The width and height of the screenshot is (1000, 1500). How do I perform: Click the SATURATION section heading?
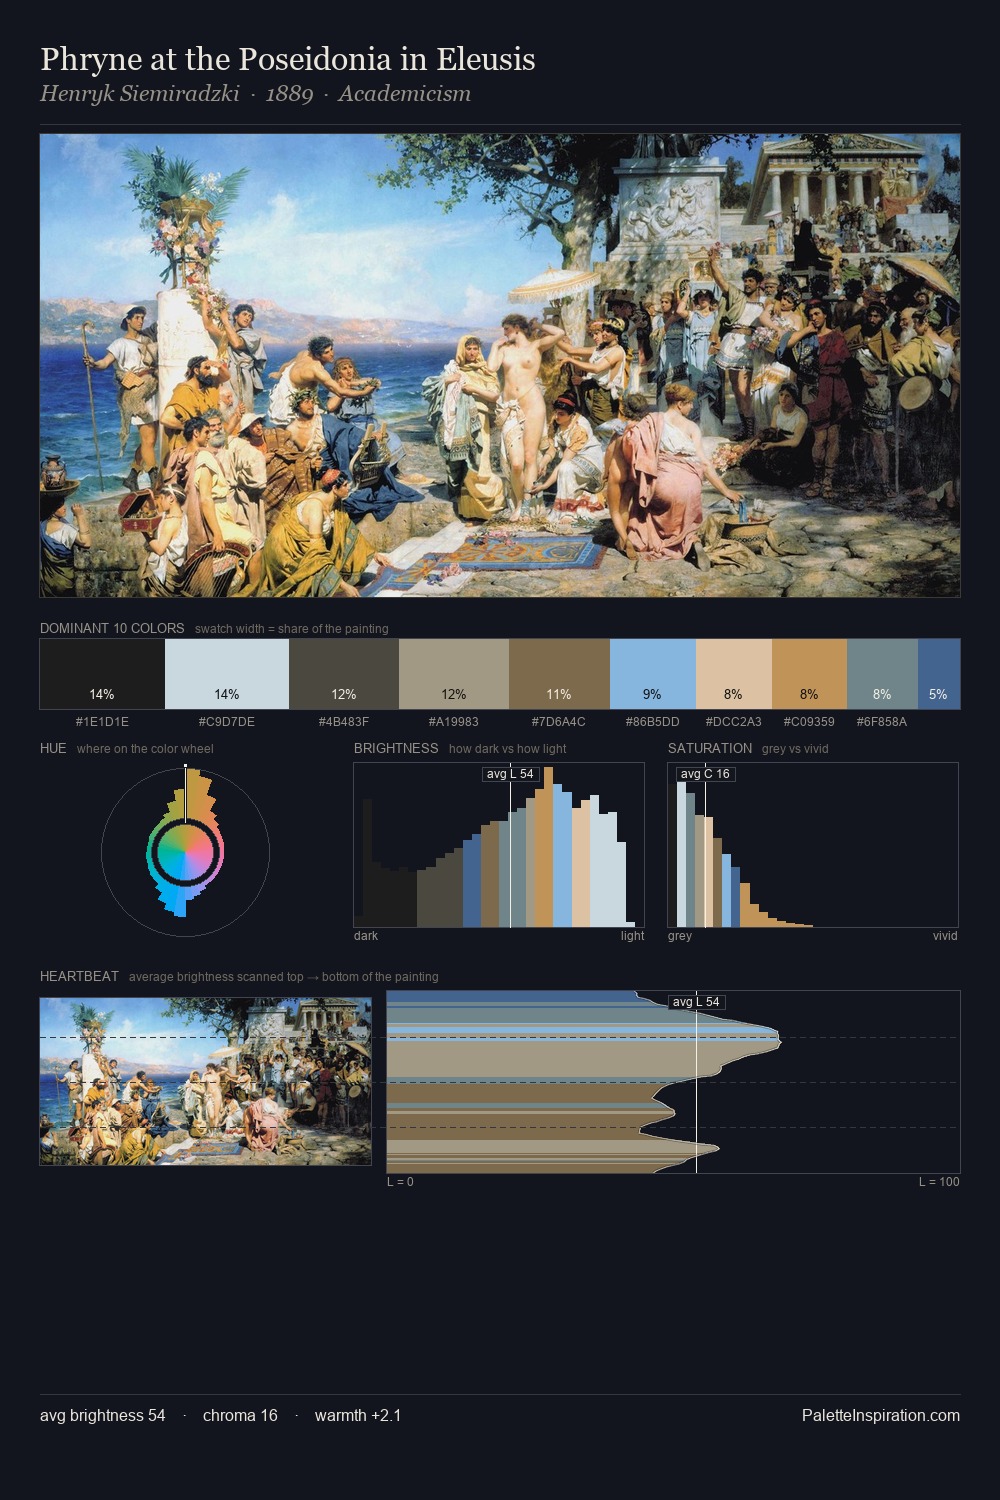click(710, 748)
